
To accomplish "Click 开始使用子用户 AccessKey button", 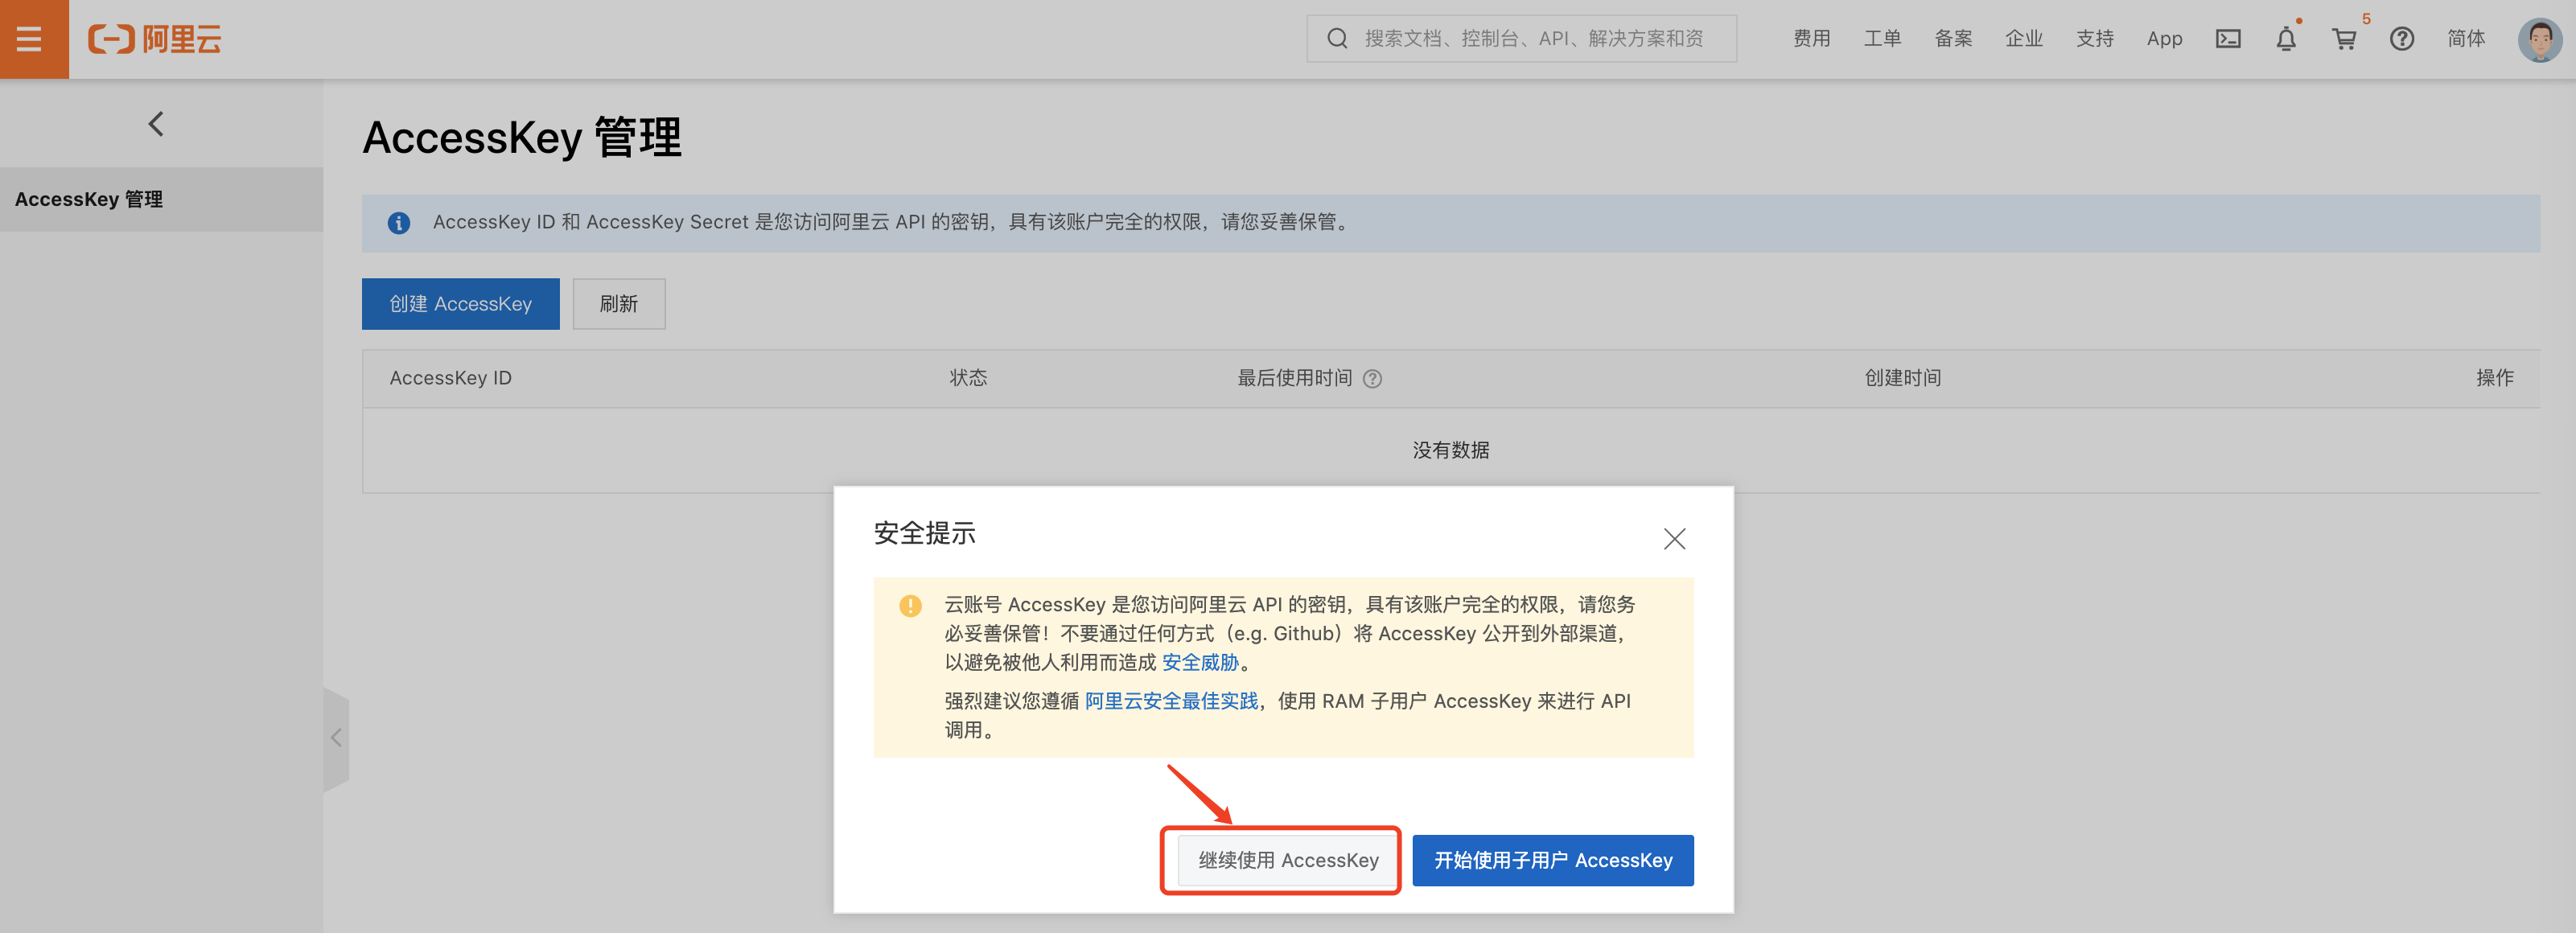I will click(x=1552, y=860).
